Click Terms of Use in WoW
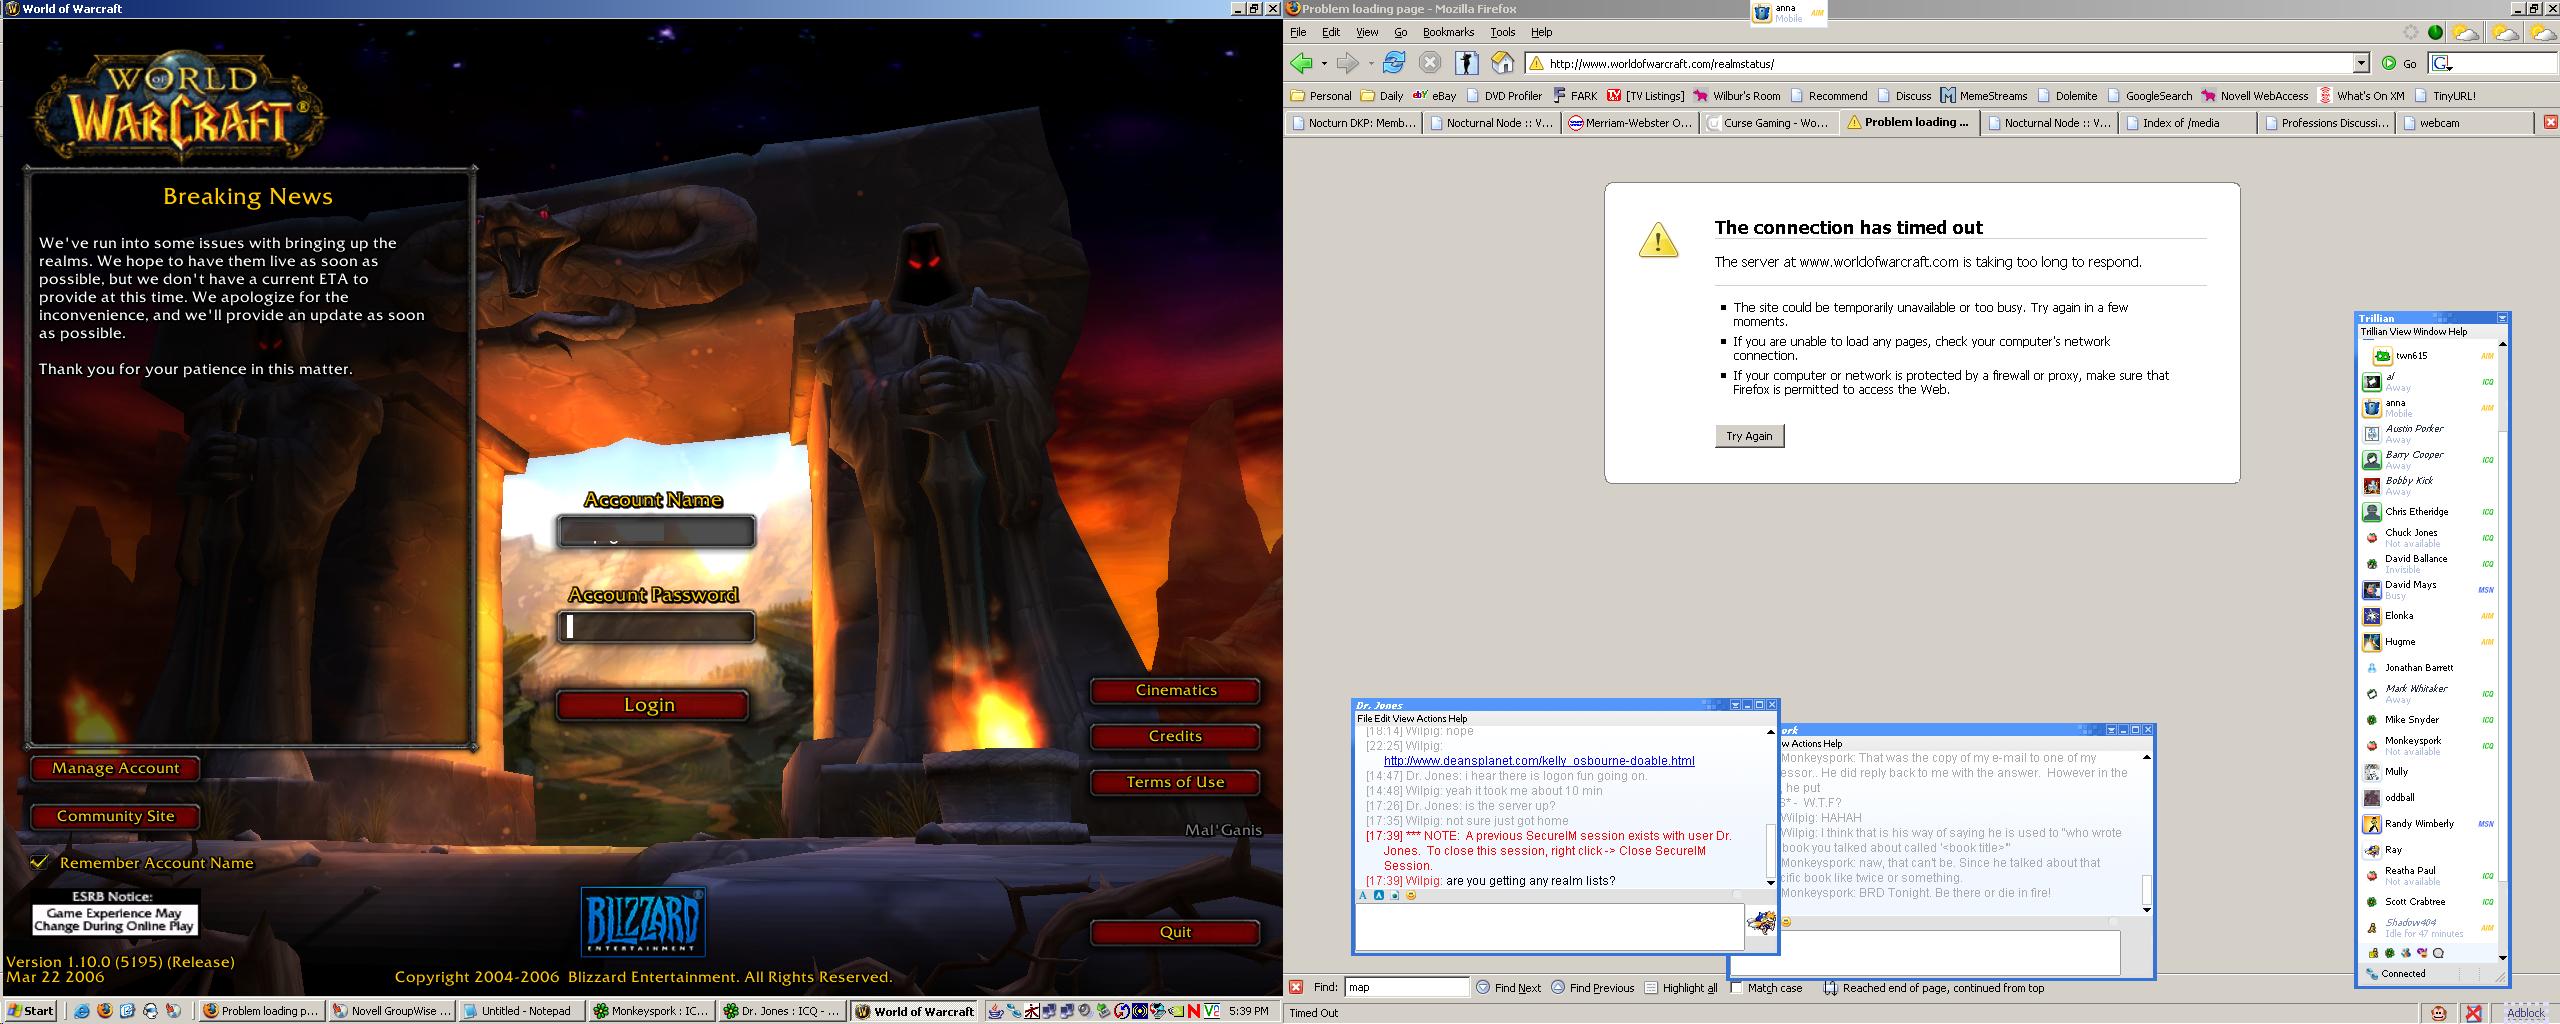Viewport: 2560px width, 1024px height. point(1175,782)
